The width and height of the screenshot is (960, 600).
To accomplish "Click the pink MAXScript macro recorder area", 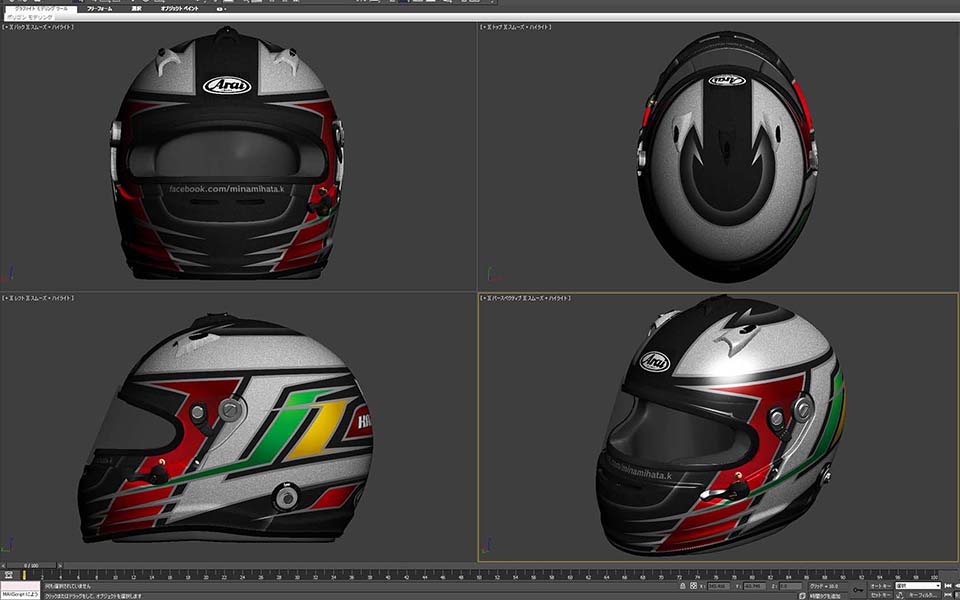I will 20,585.
